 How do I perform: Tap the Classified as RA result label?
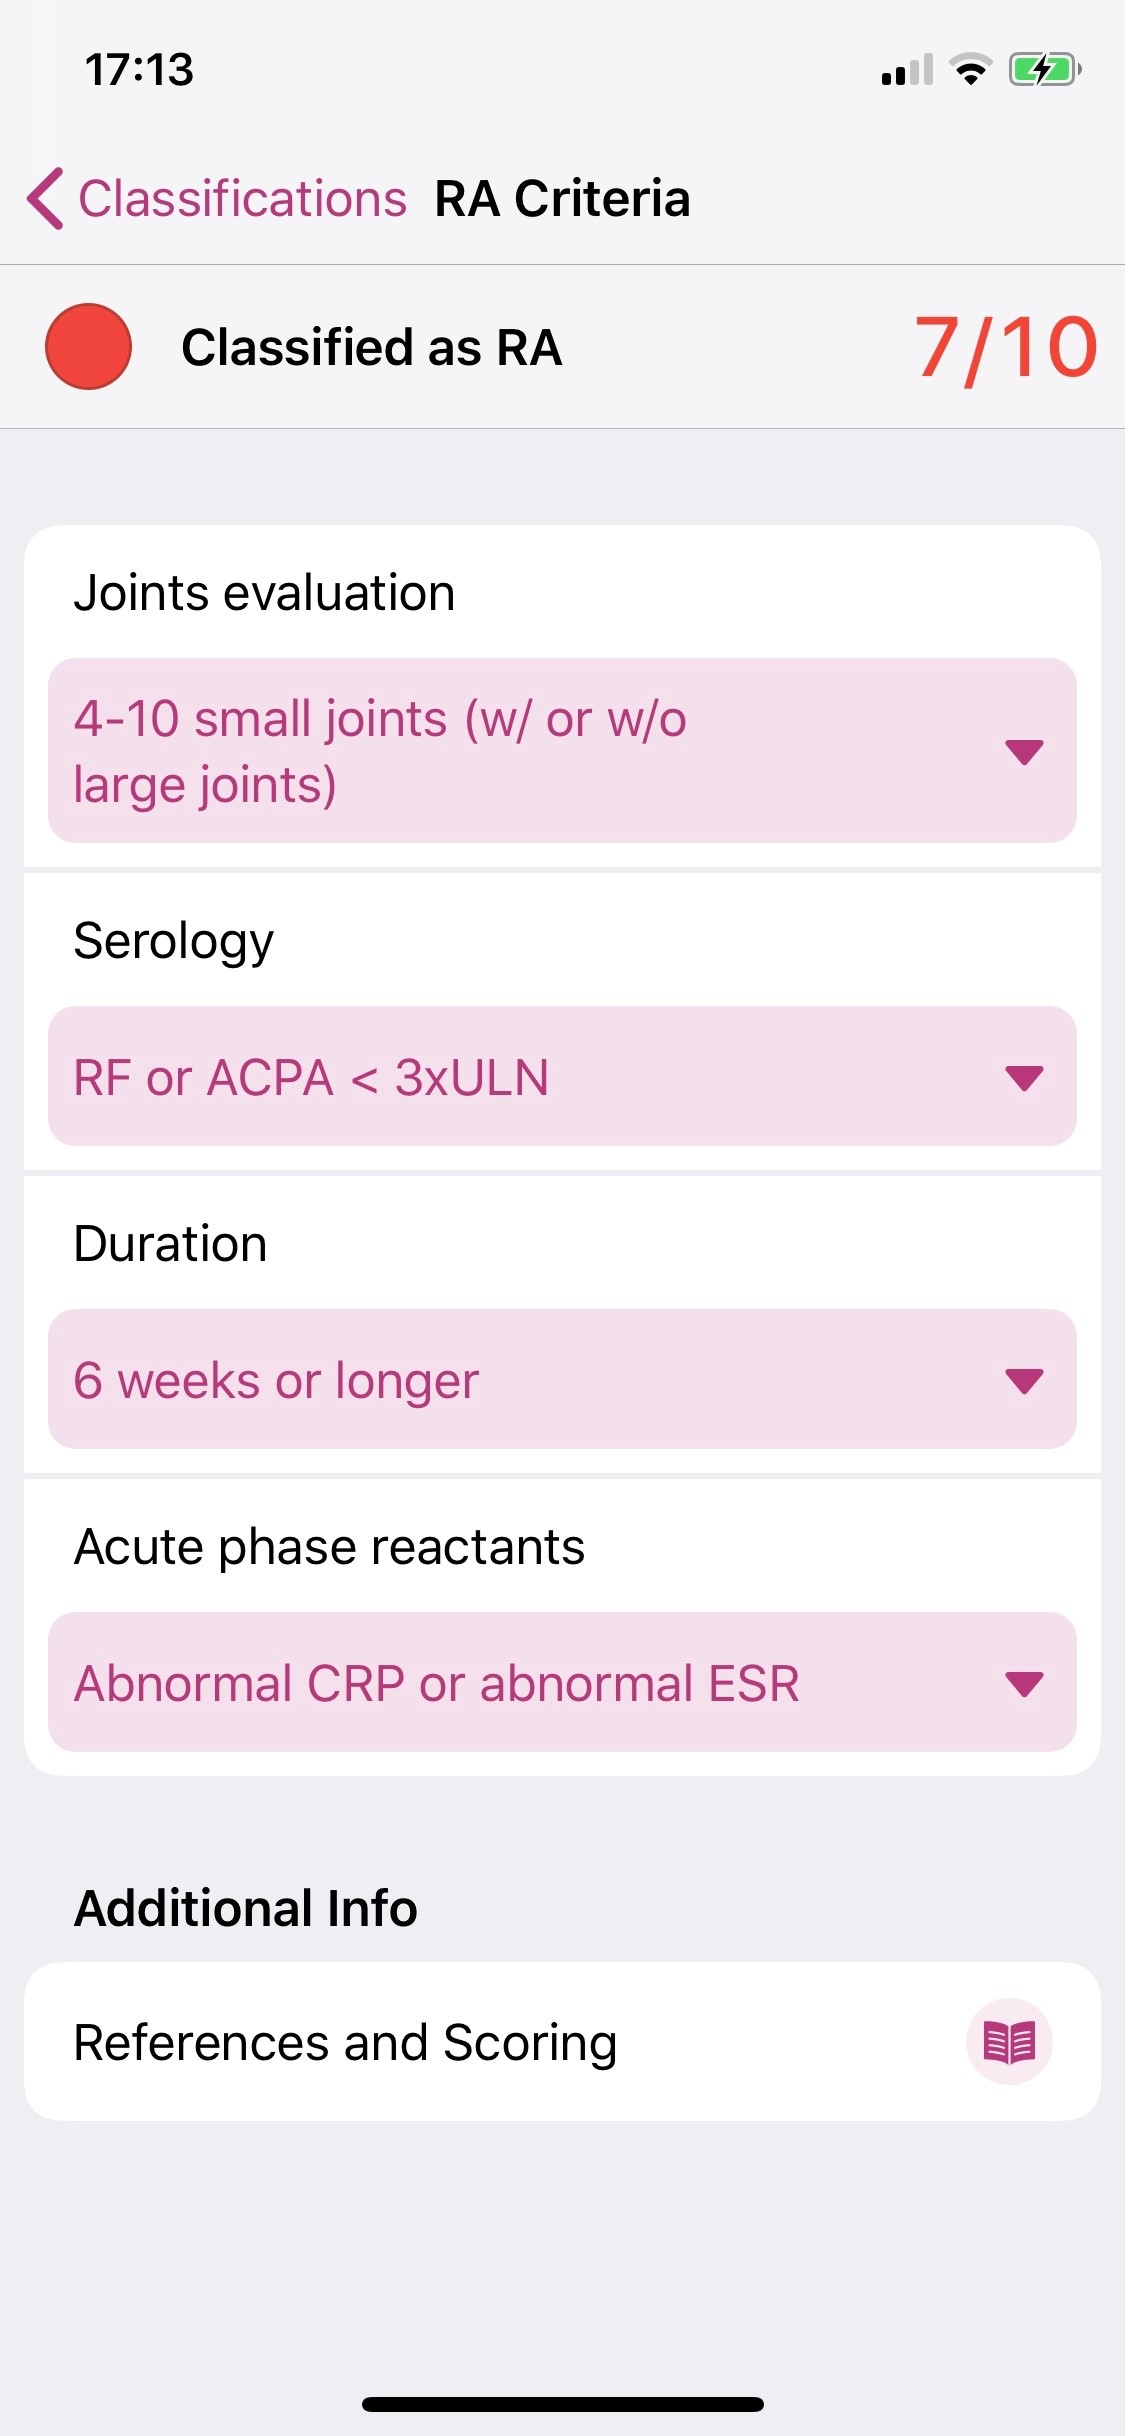371,347
